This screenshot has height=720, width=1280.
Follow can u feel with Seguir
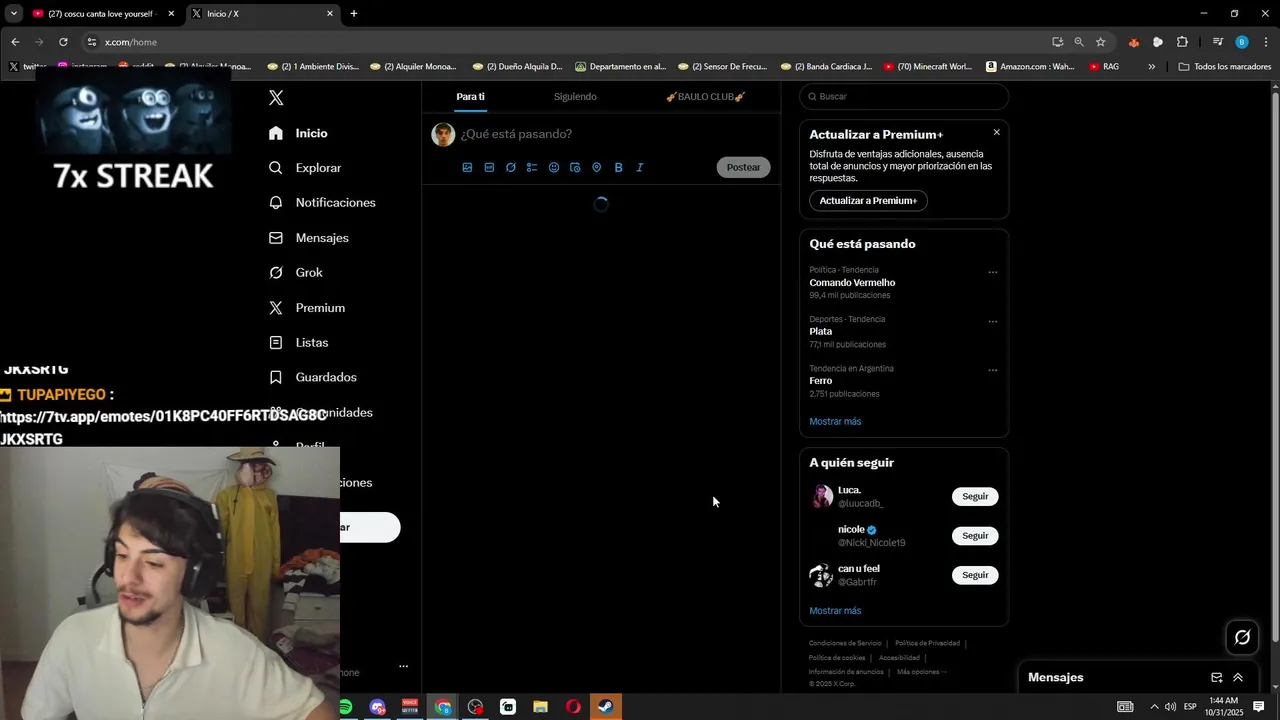[975, 575]
